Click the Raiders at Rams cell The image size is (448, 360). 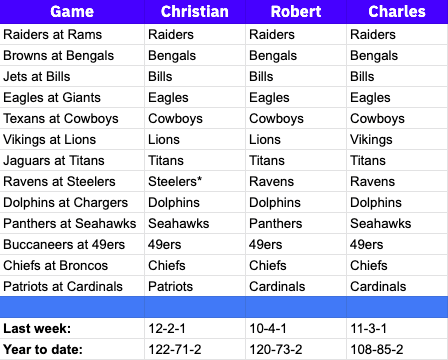point(72,34)
